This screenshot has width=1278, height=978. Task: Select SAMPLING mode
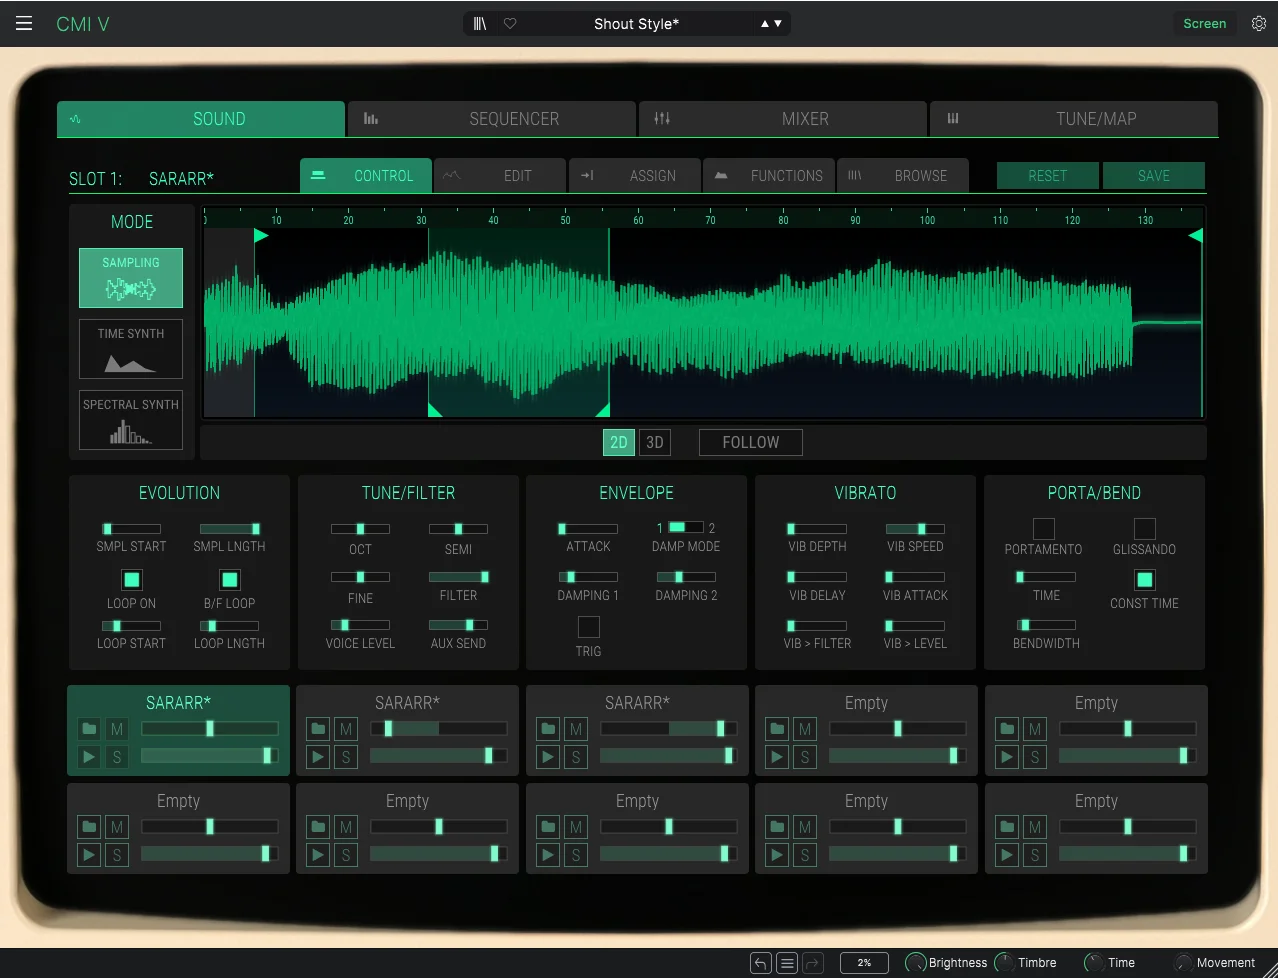(131, 278)
